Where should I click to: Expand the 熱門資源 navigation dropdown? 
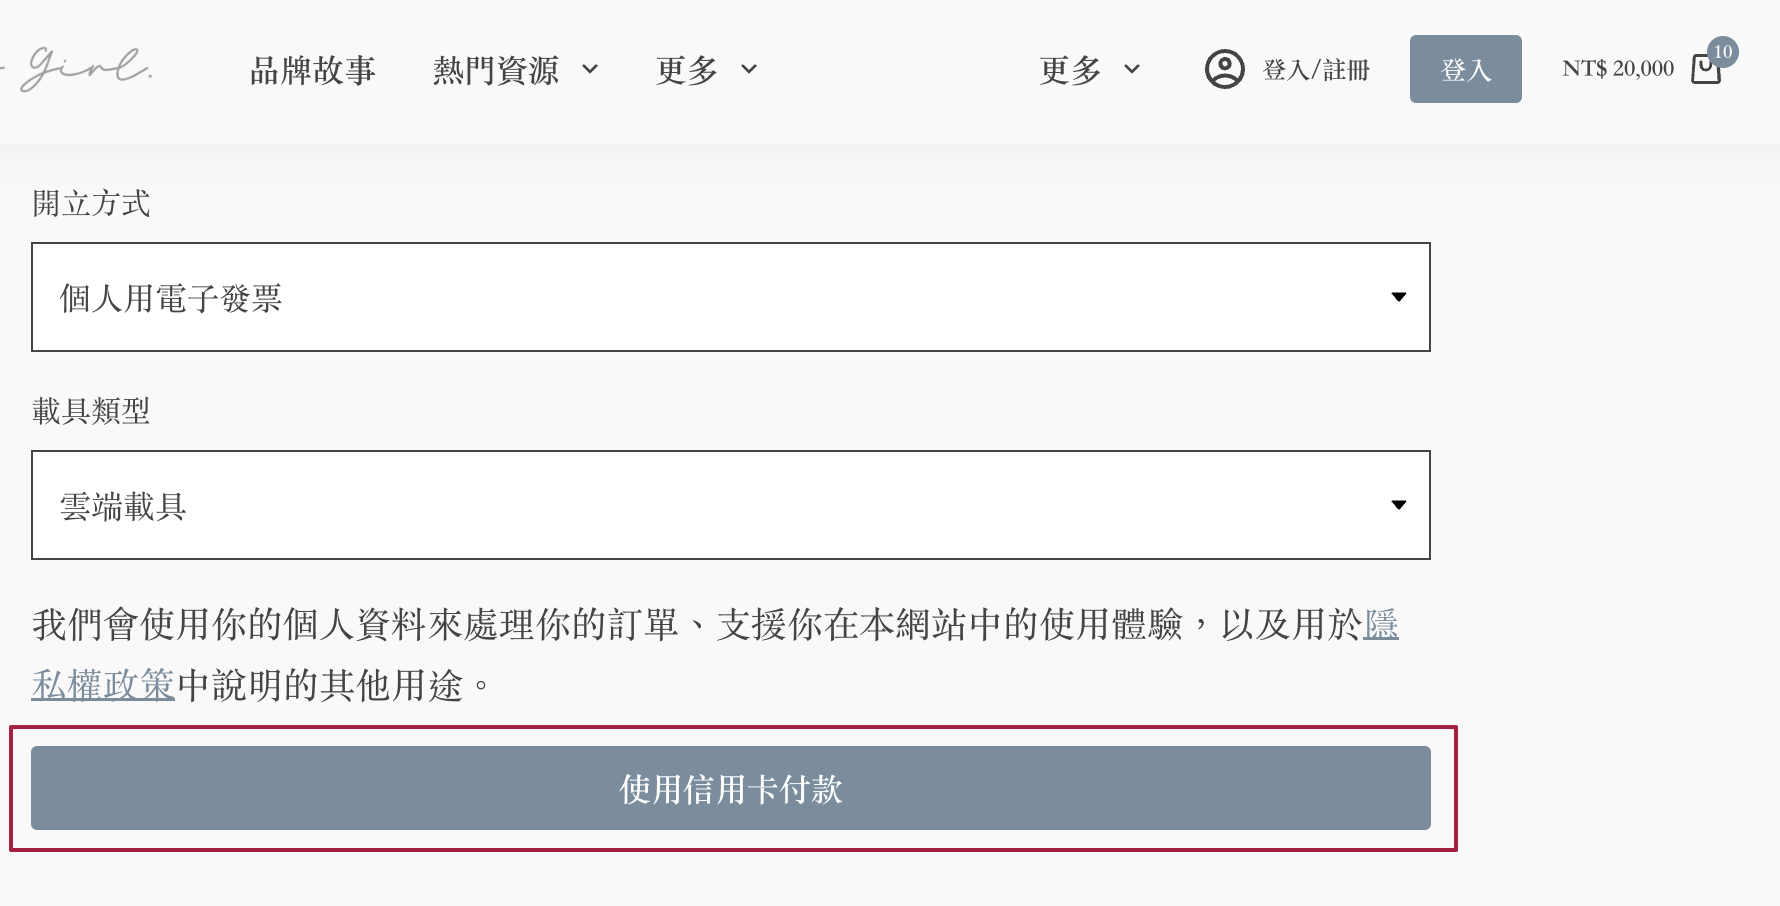pos(498,70)
